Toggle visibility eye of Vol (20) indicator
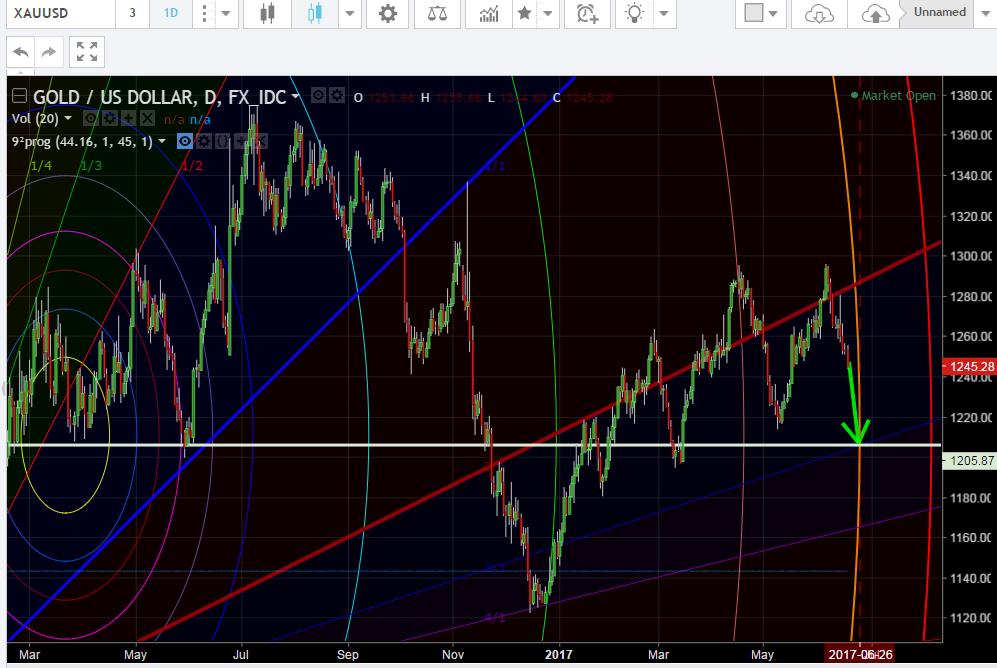Image resolution: width=997 pixels, height=668 pixels. (x=90, y=118)
